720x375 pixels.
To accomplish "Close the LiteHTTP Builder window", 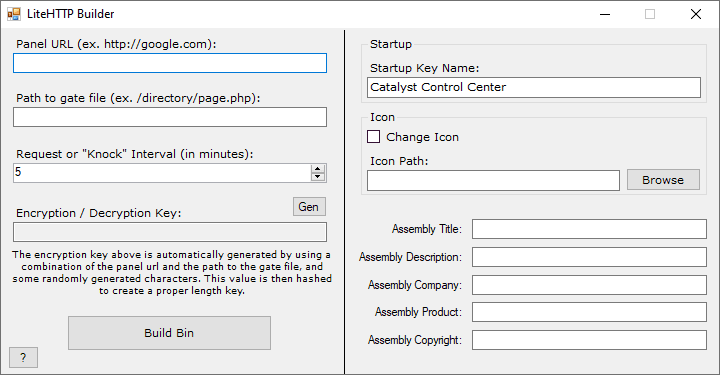I will click(696, 14).
